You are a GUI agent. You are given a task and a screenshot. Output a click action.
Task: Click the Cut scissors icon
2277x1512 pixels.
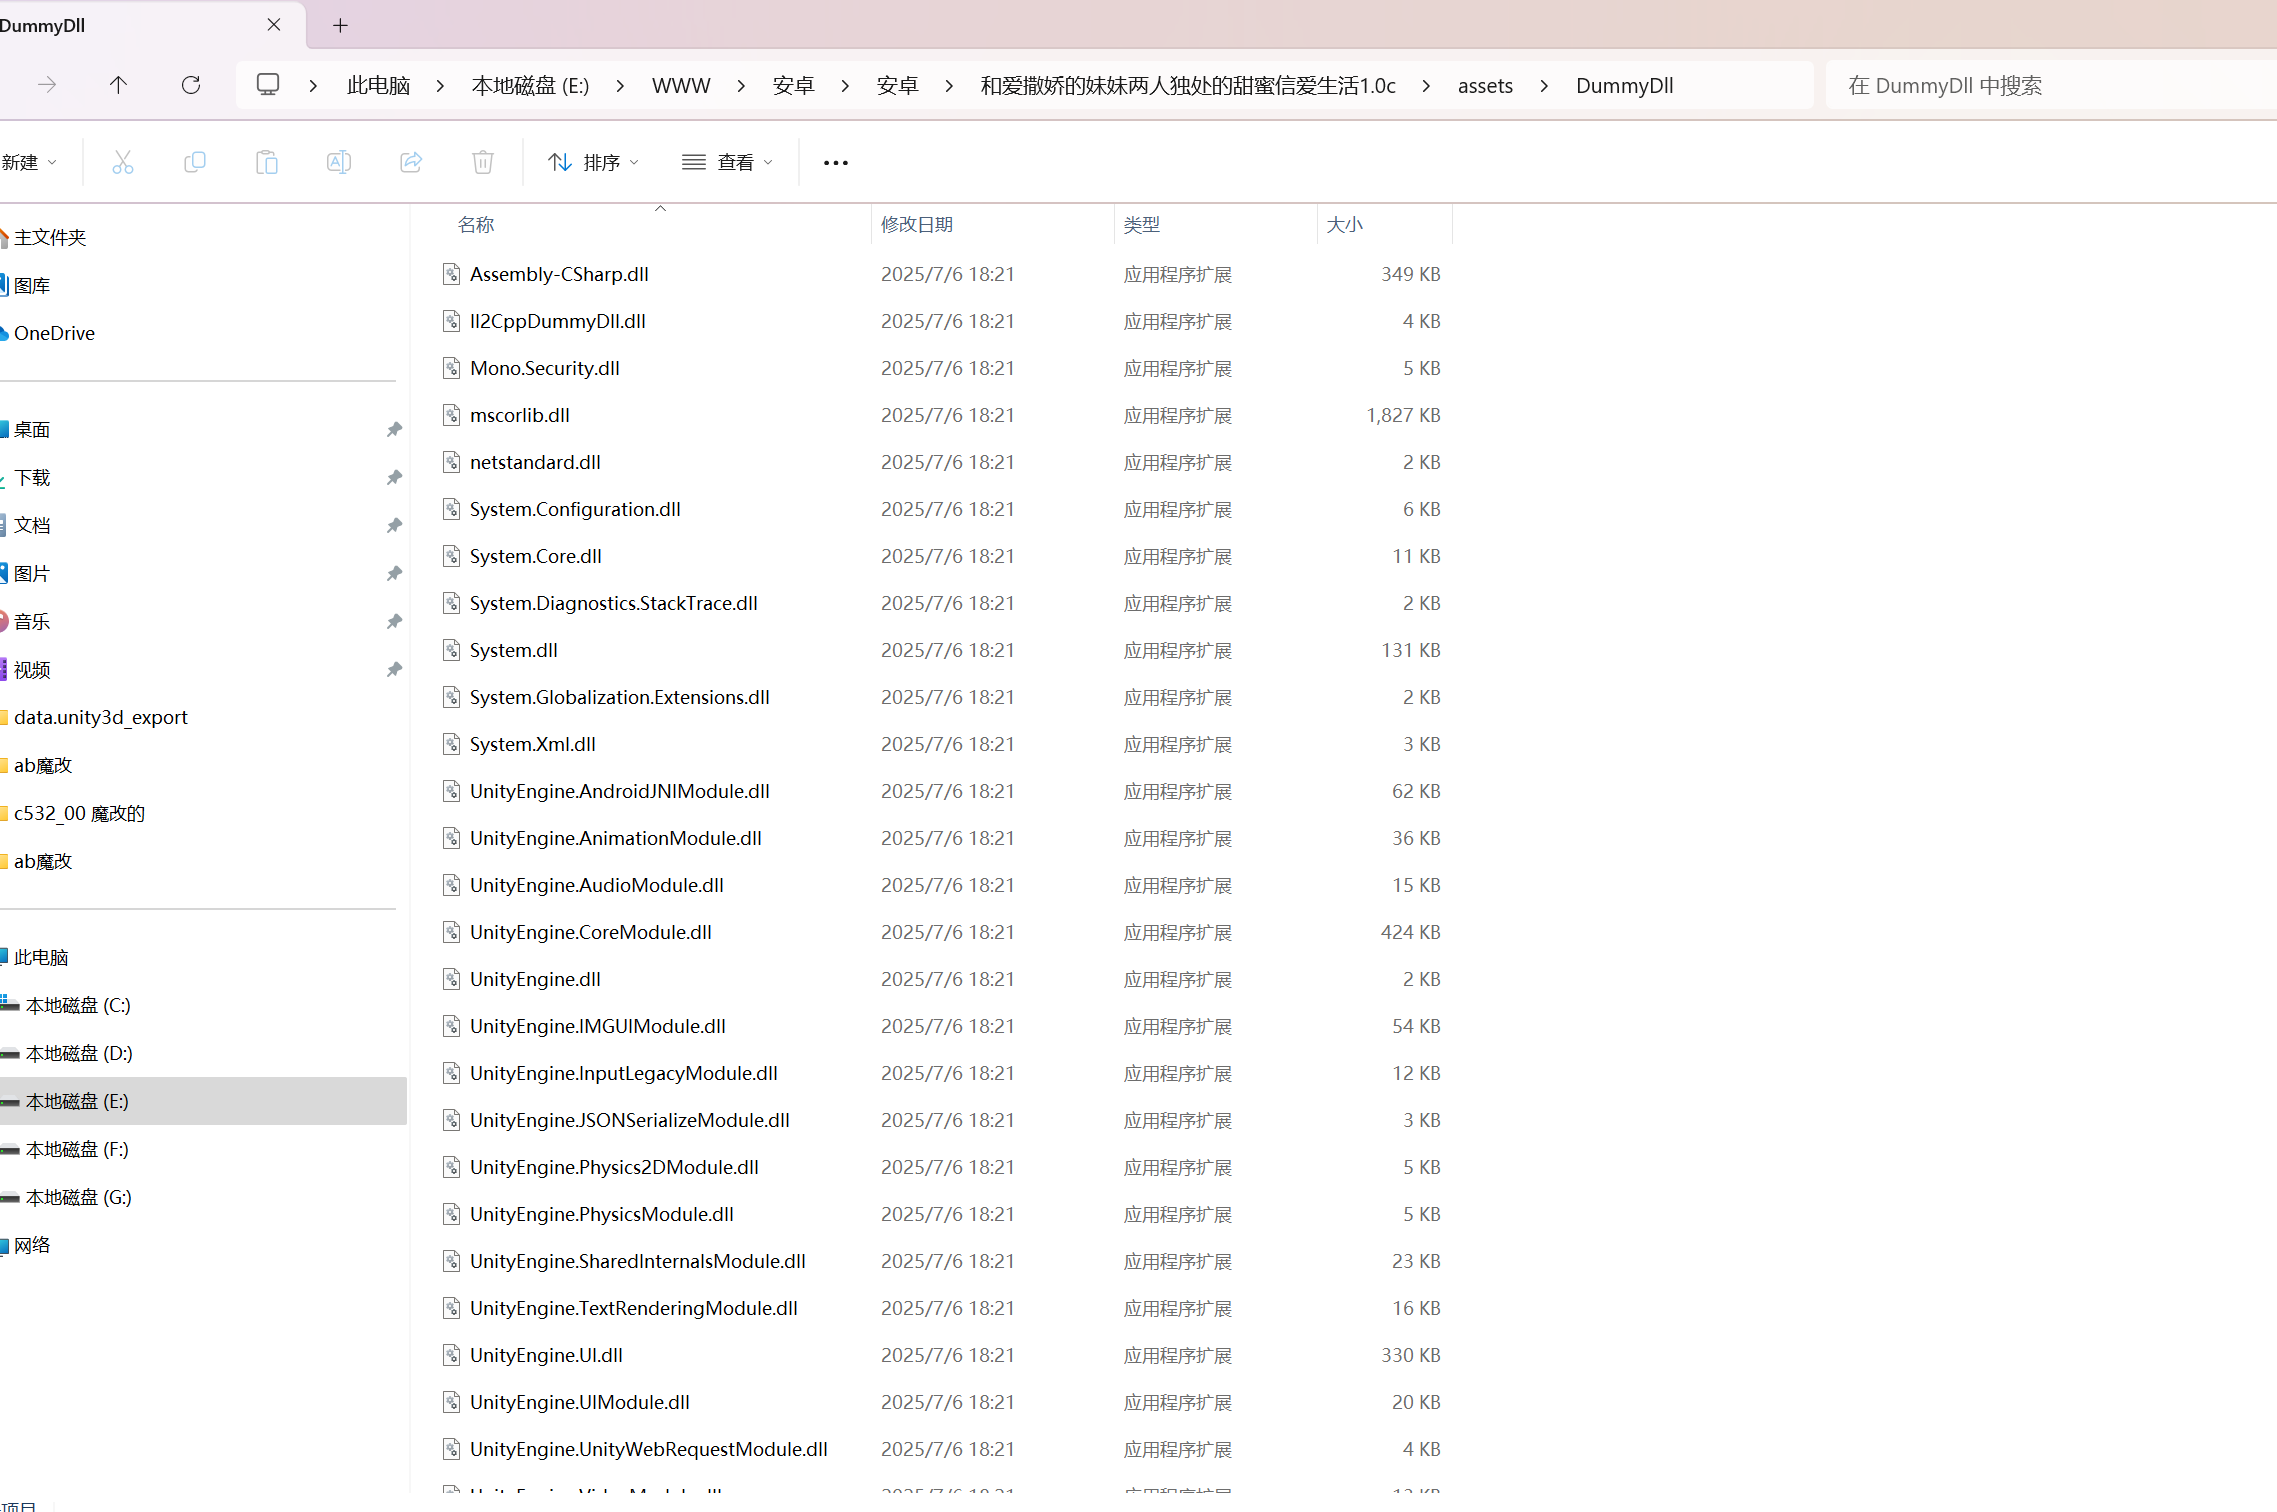(x=123, y=162)
